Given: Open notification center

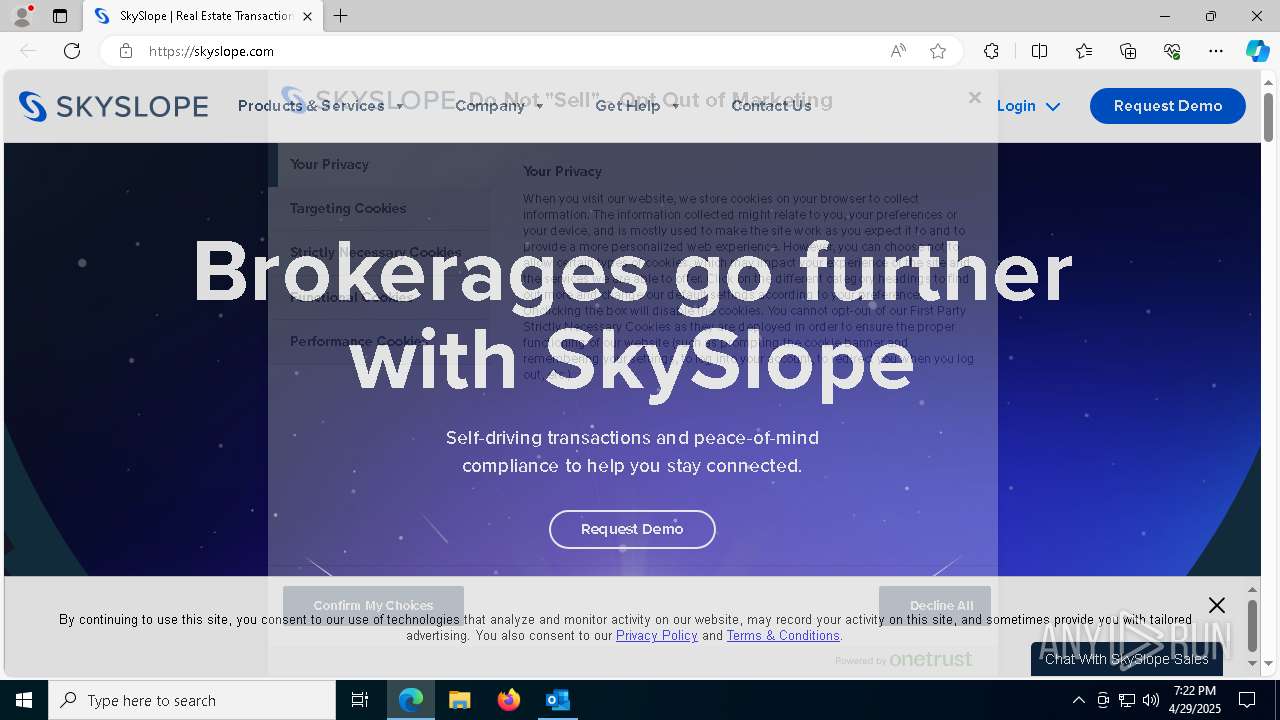Looking at the screenshot, I should pos(1247,700).
